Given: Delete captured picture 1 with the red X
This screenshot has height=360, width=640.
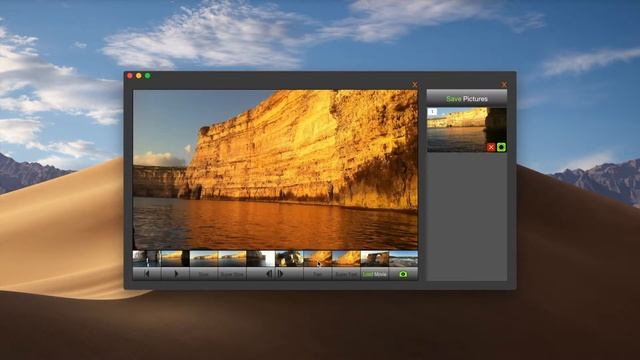Looking at the screenshot, I should click(491, 147).
